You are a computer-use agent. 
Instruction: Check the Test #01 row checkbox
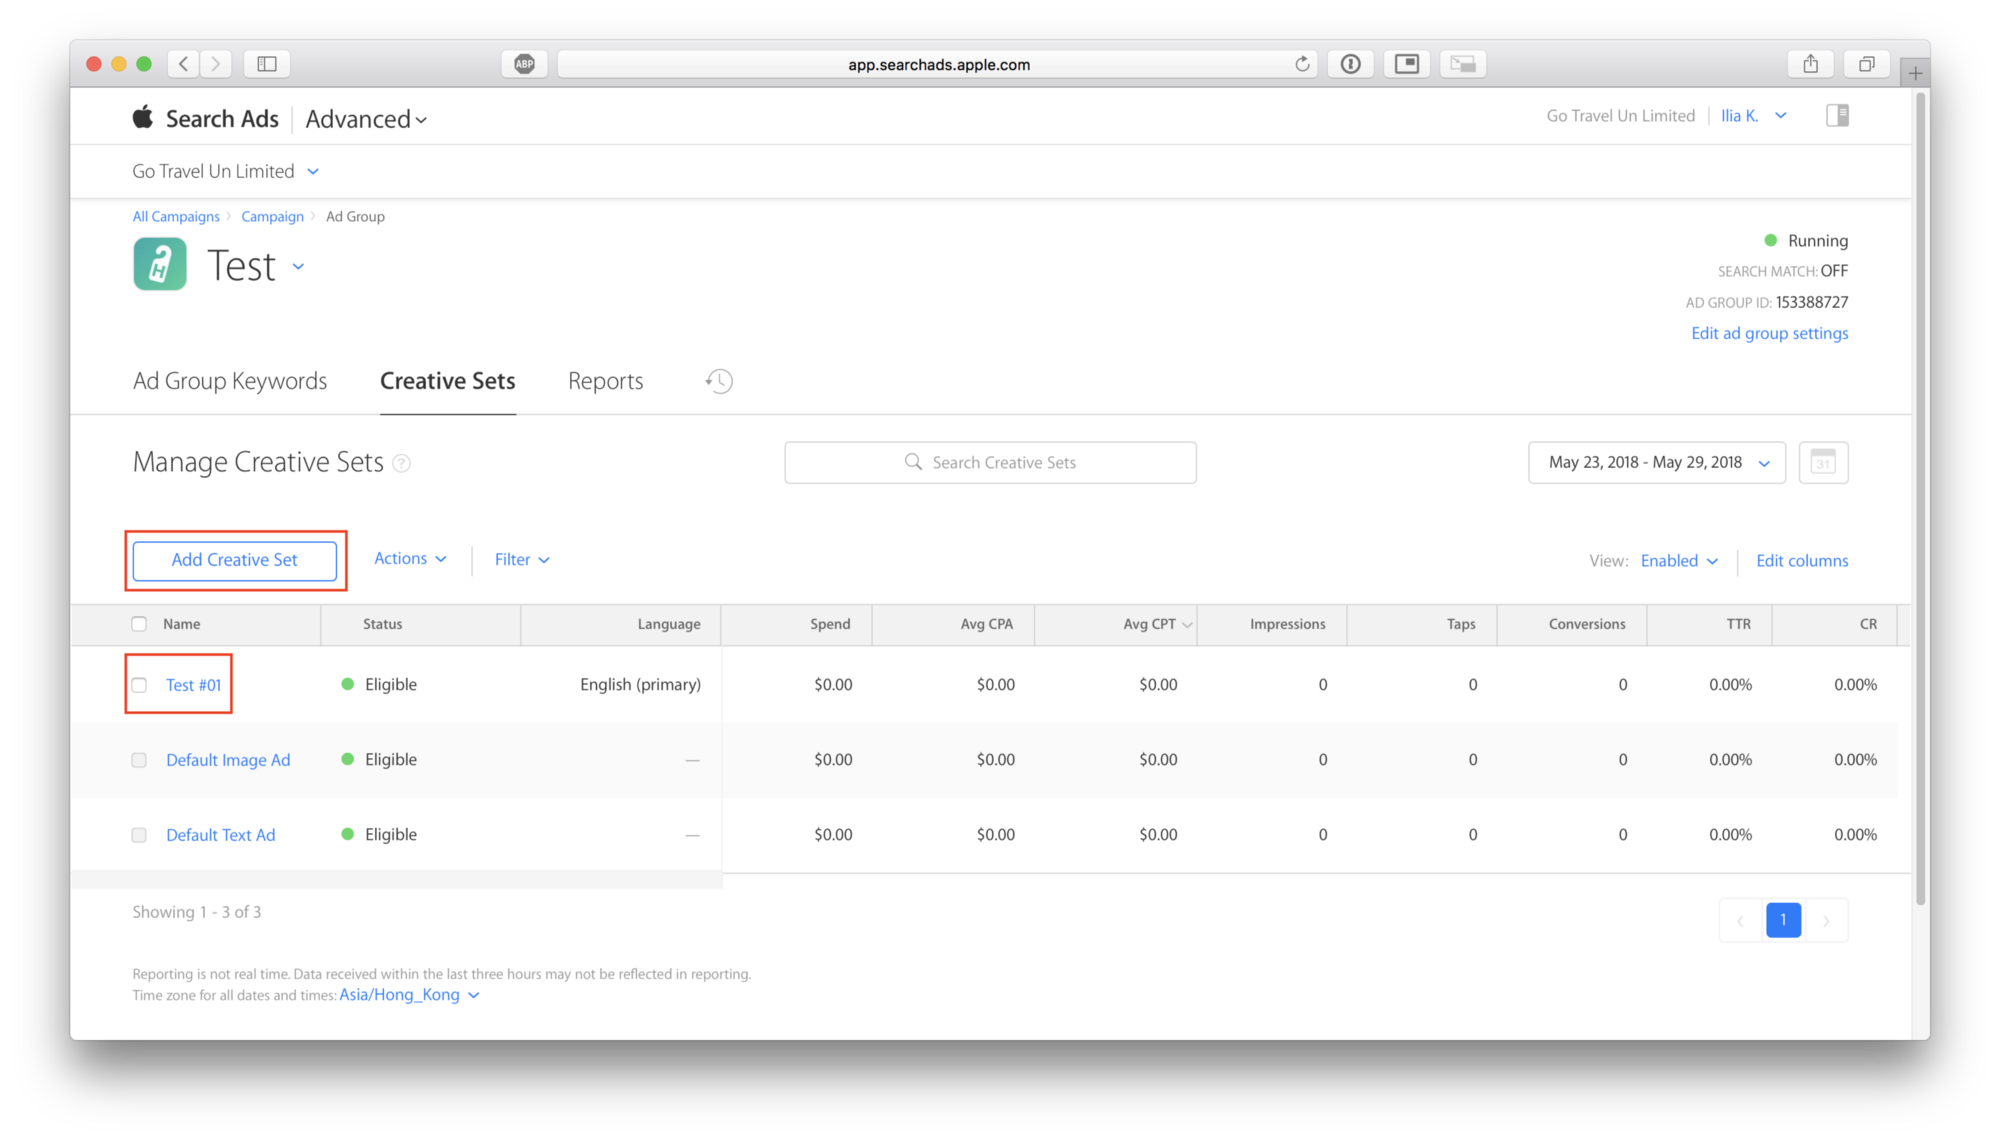tap(139, 685)
